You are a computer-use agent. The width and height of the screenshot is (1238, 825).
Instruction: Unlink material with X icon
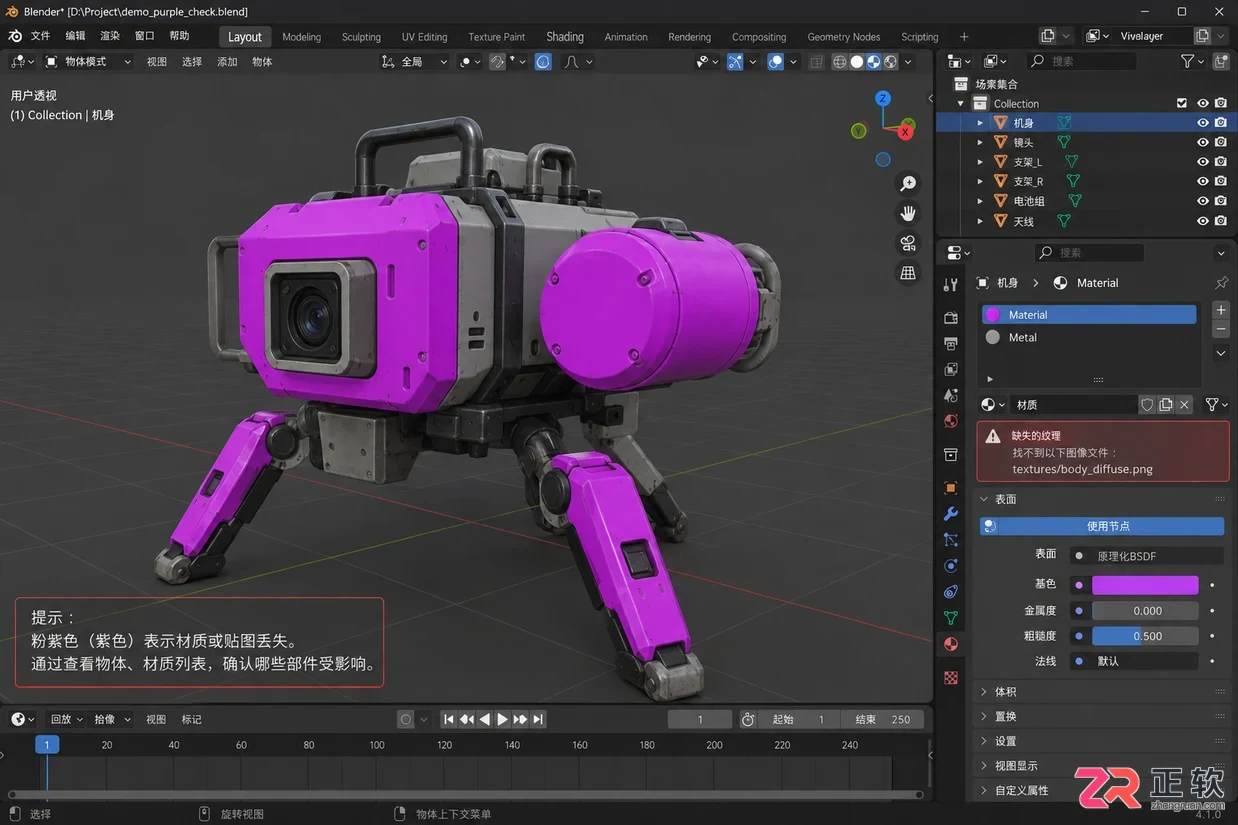(1184, 405)
